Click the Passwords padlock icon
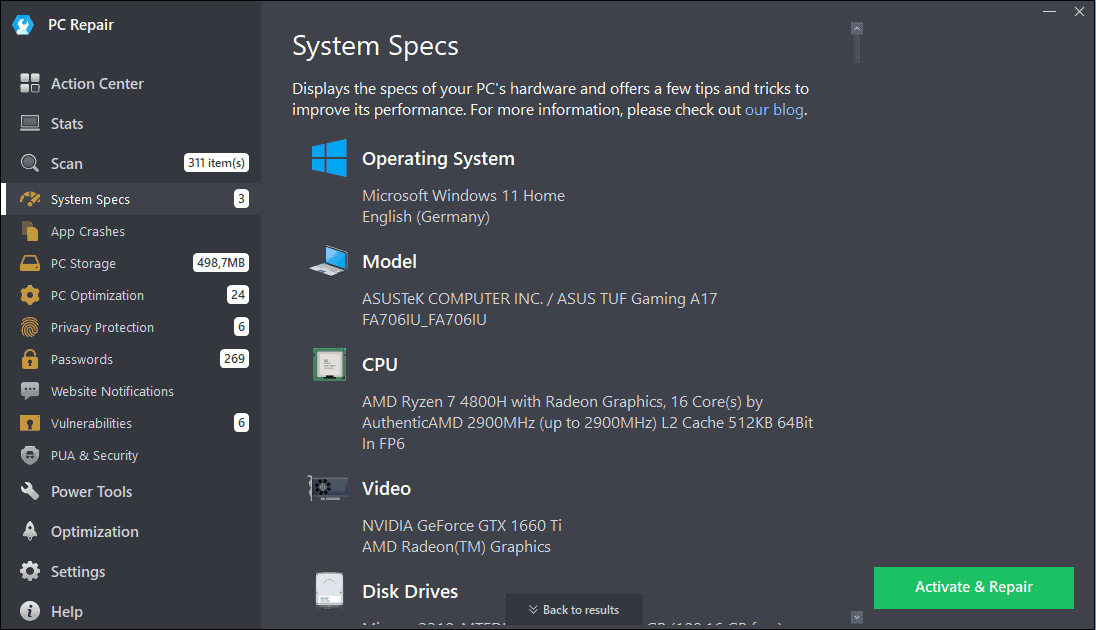The height and width of the screenshot is (630, 1096). point(30,359)
